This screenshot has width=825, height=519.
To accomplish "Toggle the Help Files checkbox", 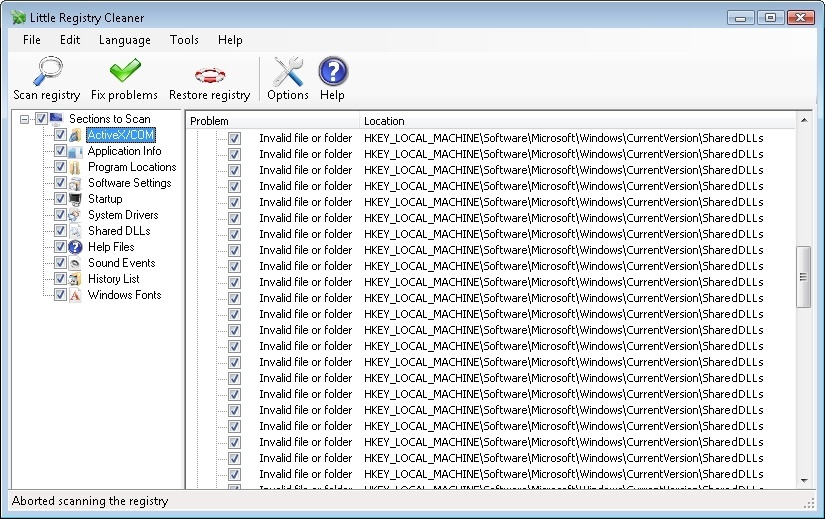I will (x=60, y=247).
